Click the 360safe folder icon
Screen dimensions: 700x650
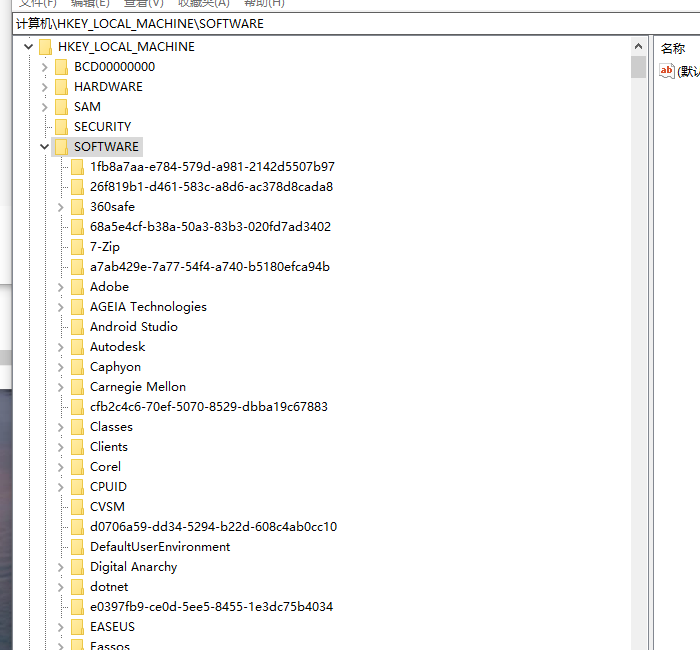(77, 207)
